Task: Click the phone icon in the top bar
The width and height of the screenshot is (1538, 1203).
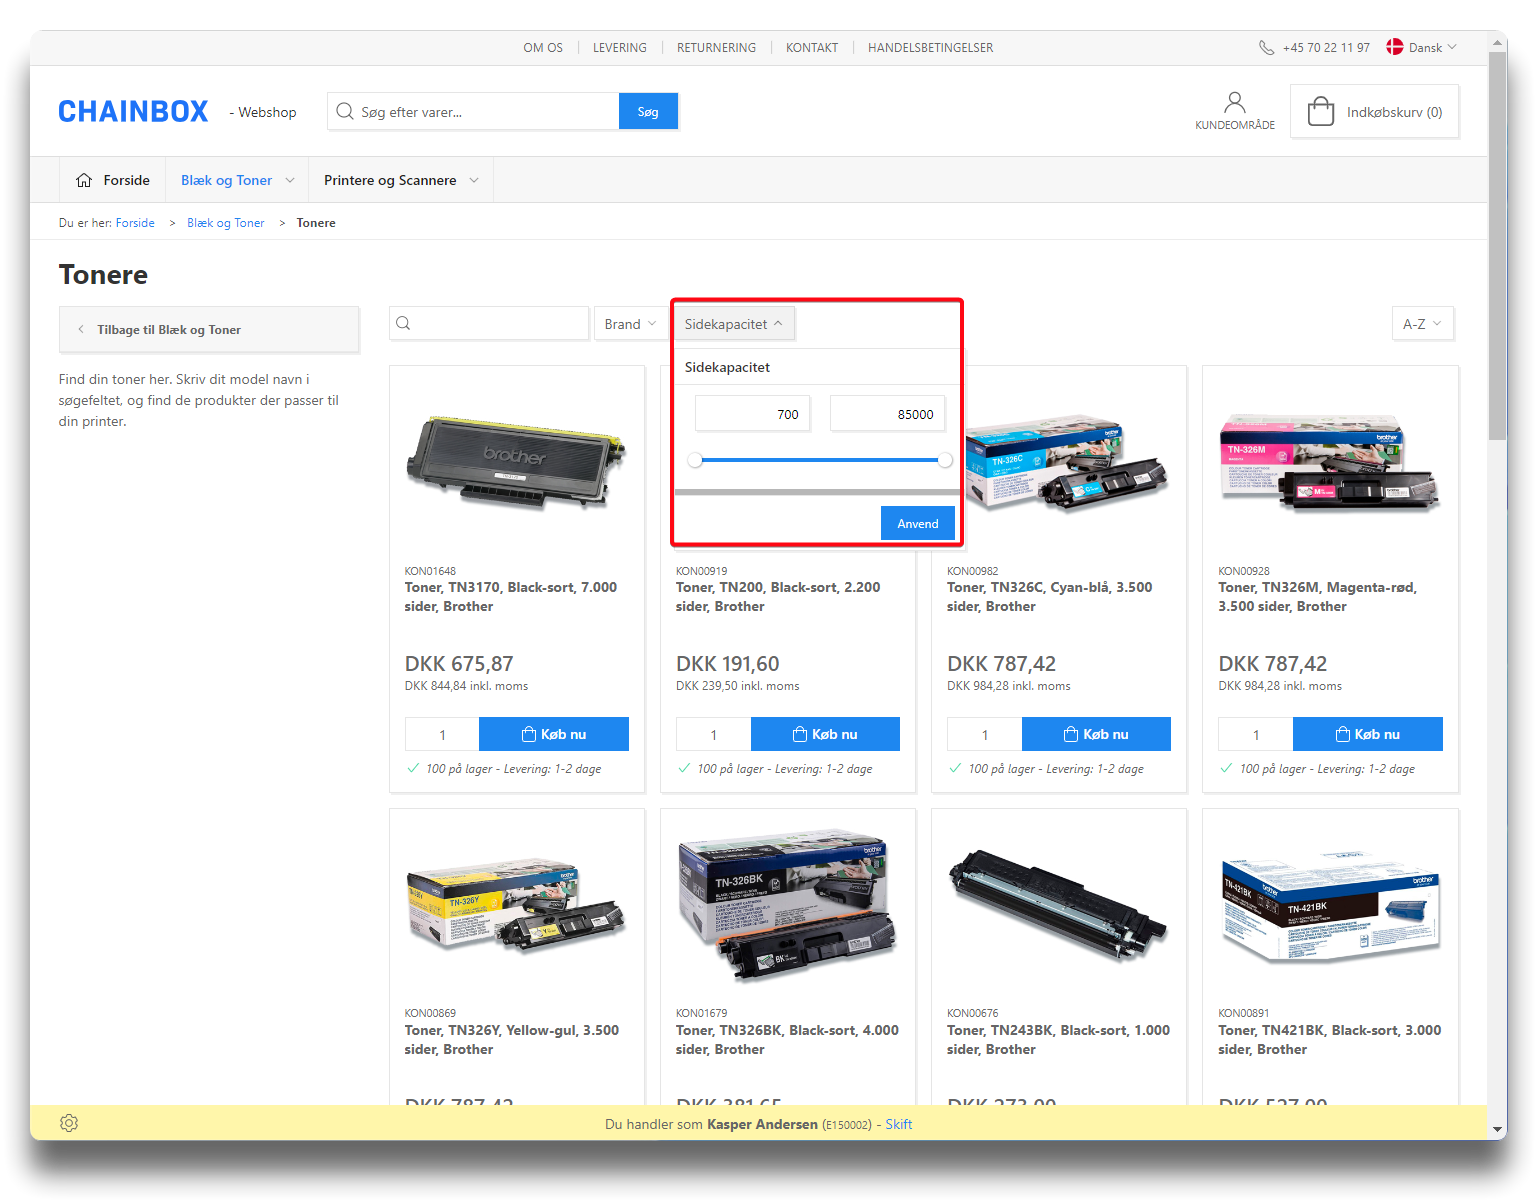Action: (x=1266, y=48)
